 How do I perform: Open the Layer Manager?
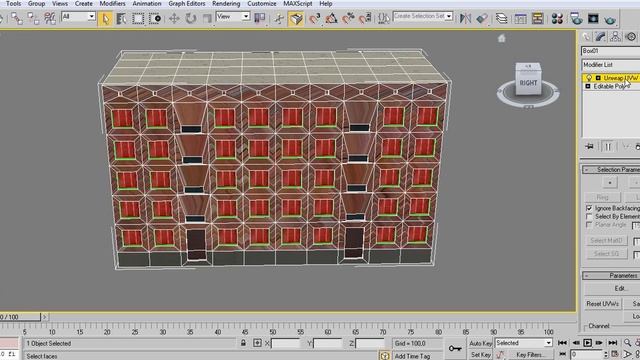tap(501, 18)
